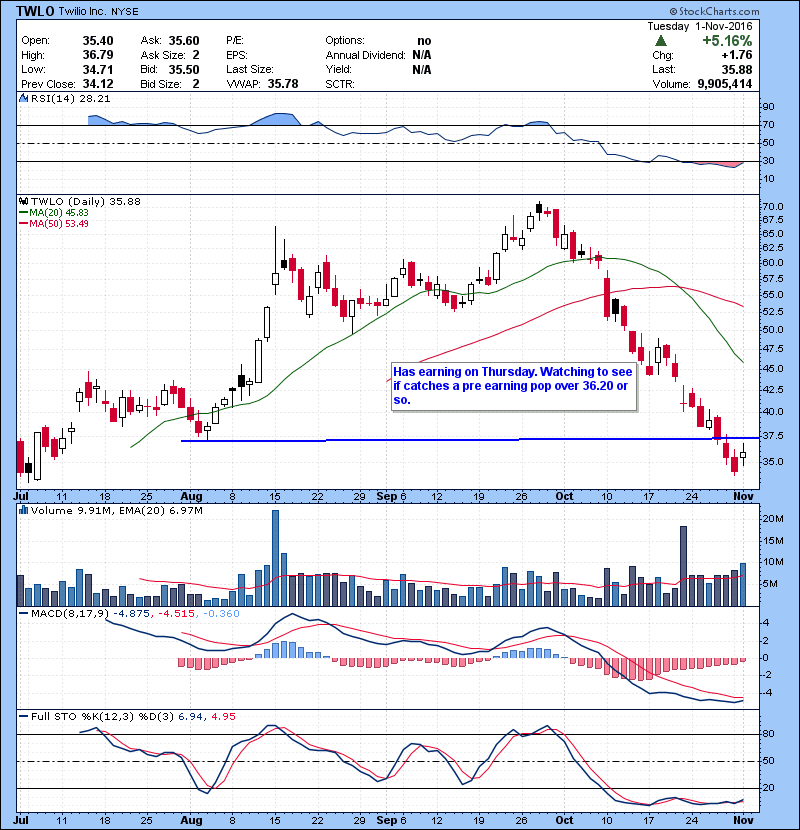Select the green MA(20) 45.83 legend entry
800x830 pixels.
pyautogui.click(x=54, y=212)
